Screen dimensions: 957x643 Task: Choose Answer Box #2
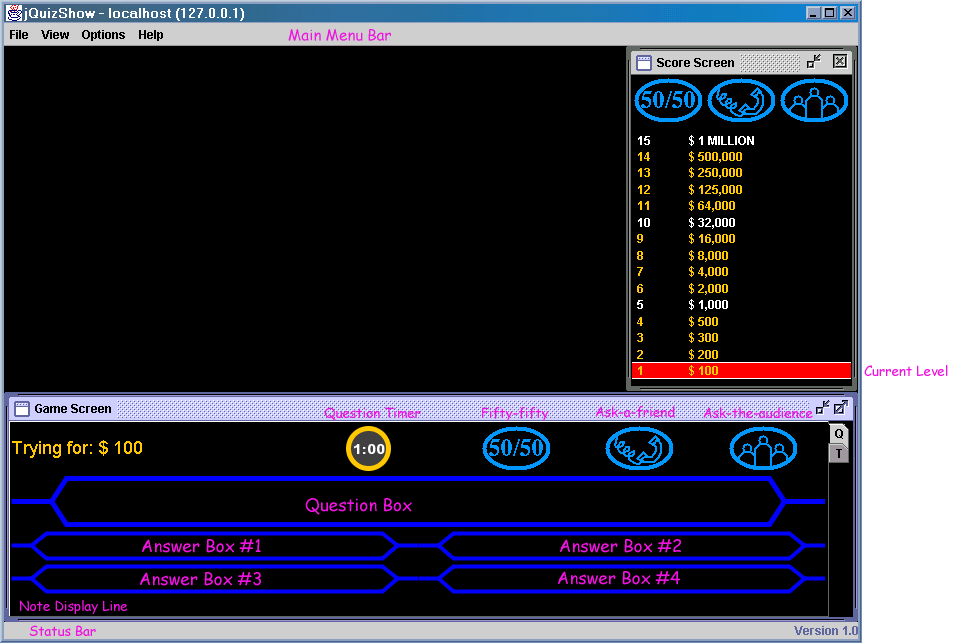point(620,546)
